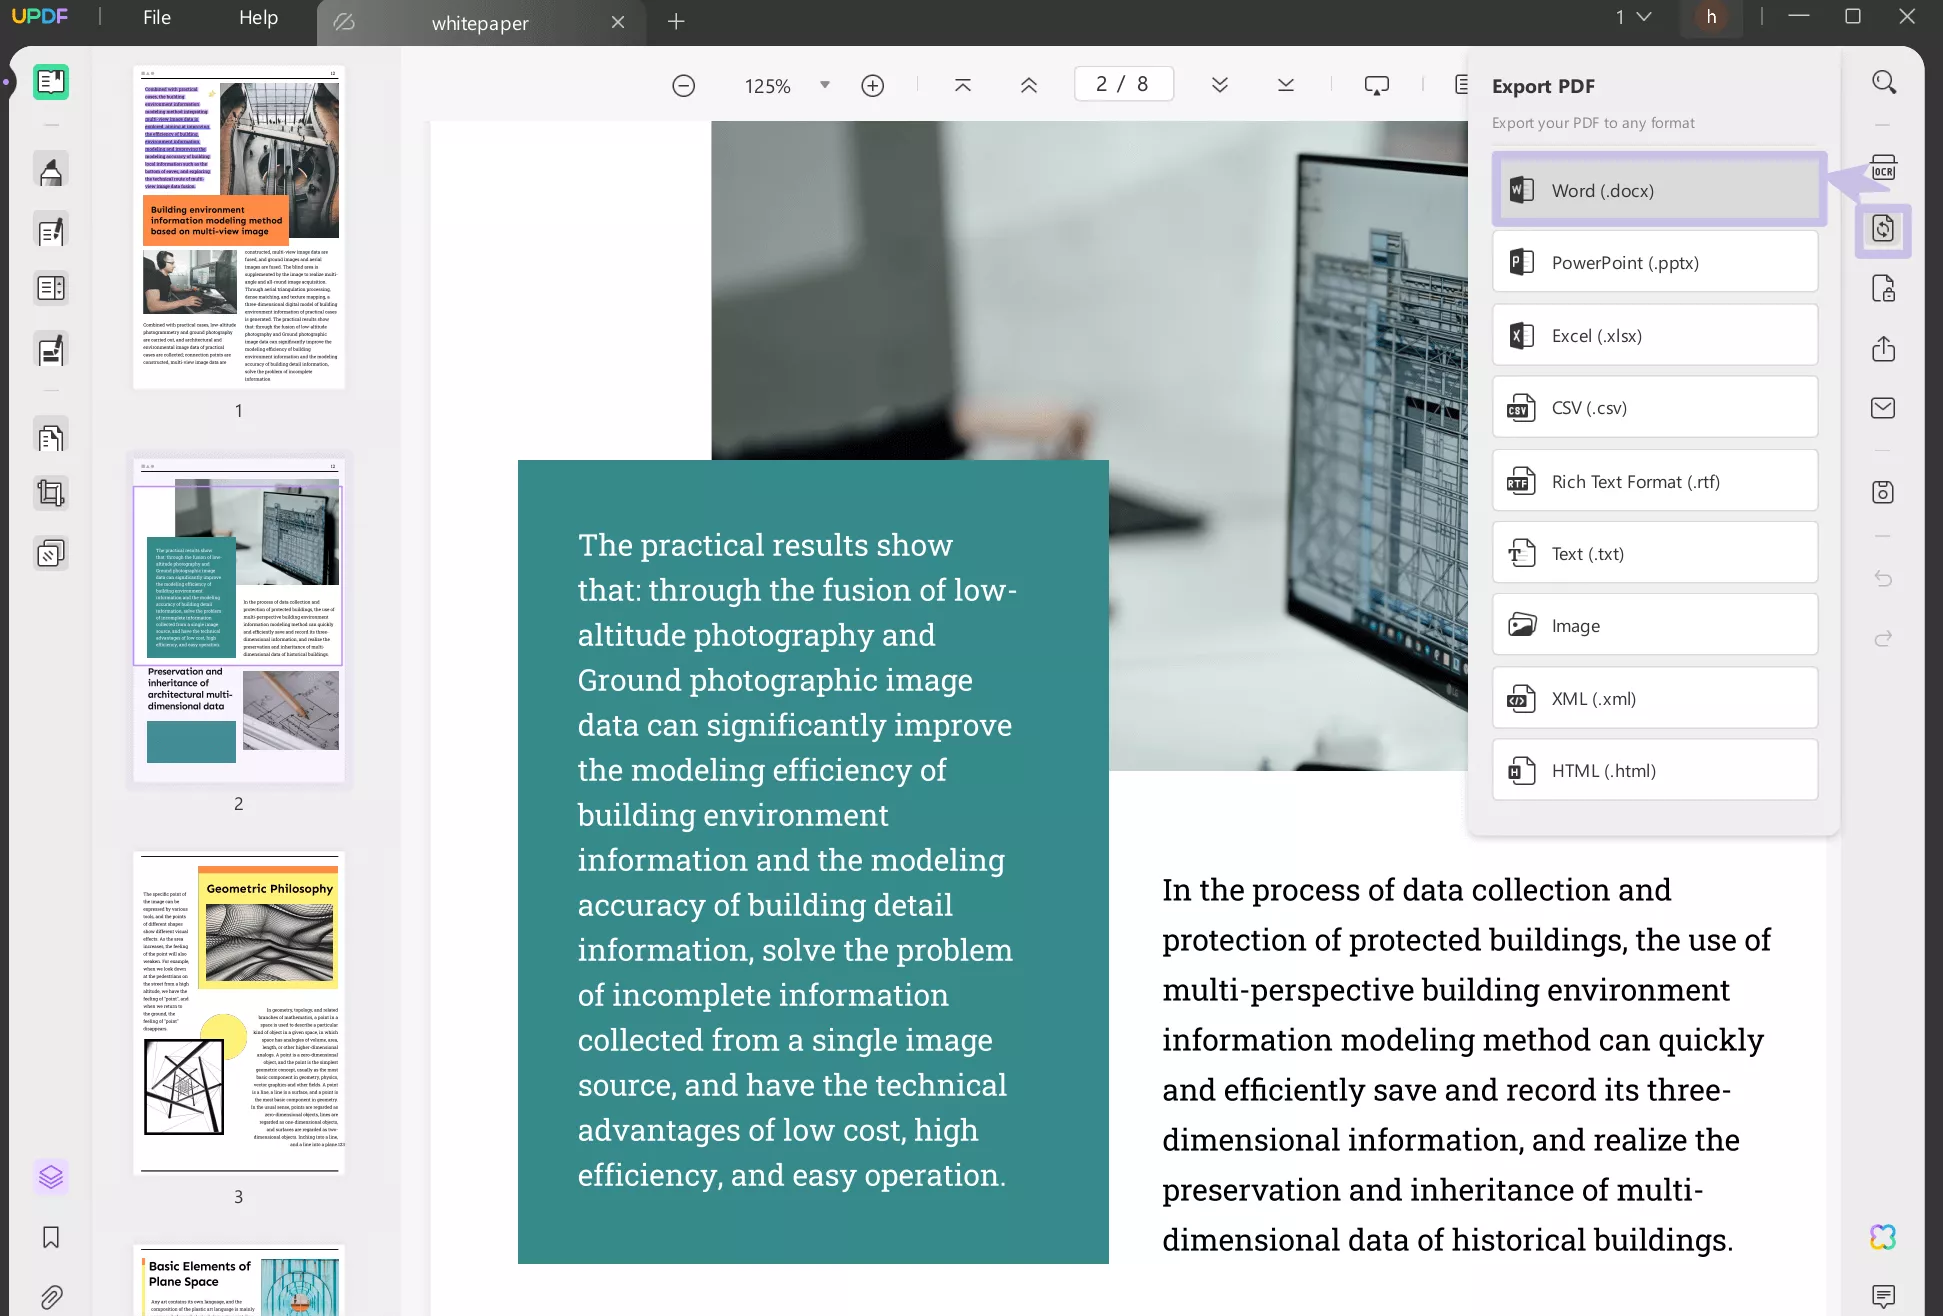Screen dimensions: 1943x1316
Task: Close the whitepaper tab
Action: tap(618, 22)
